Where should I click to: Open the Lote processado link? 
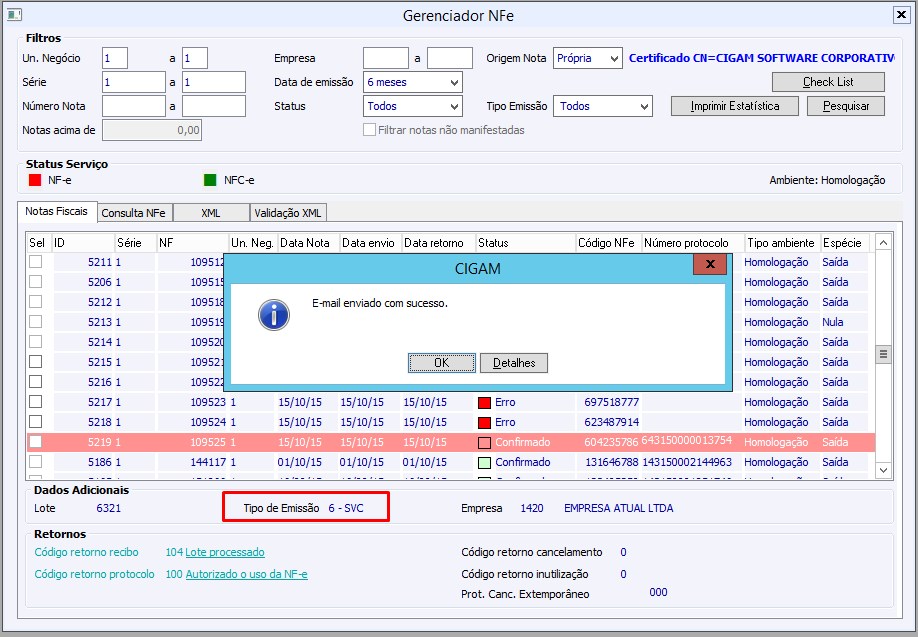[225, 552]
